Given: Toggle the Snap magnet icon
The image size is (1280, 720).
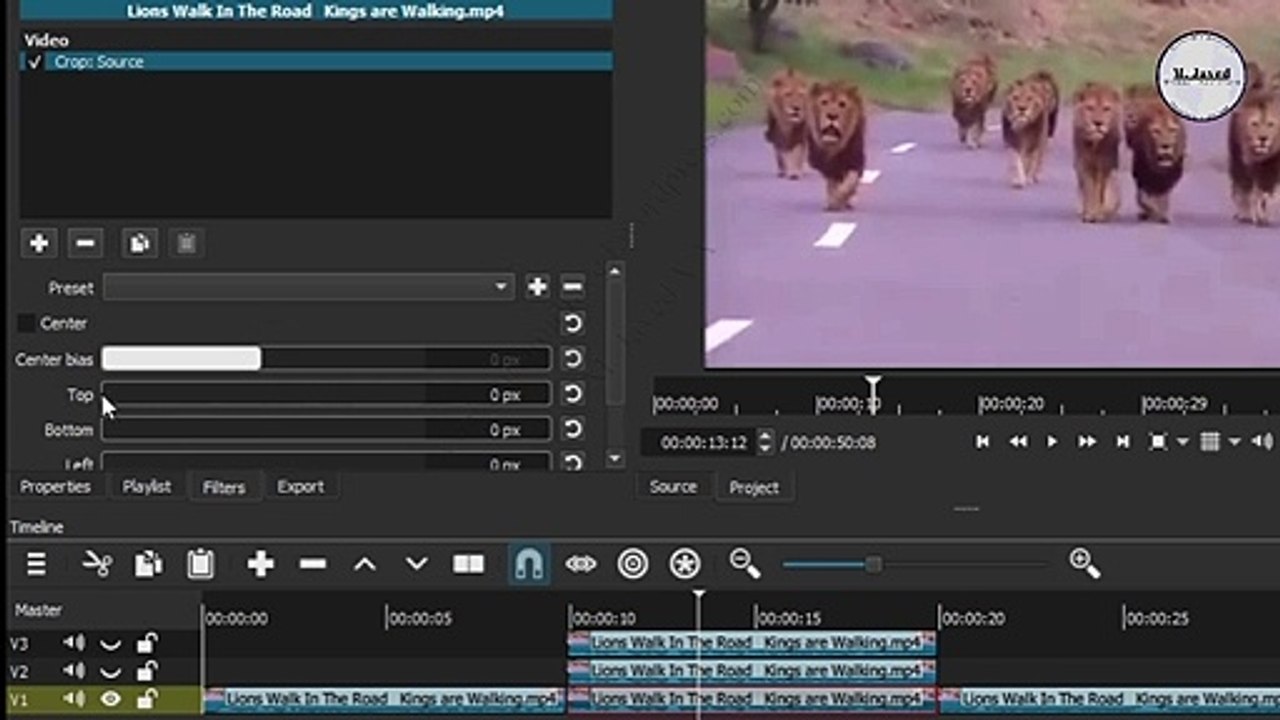Looking at the screenshot, I should coord(528,565).
